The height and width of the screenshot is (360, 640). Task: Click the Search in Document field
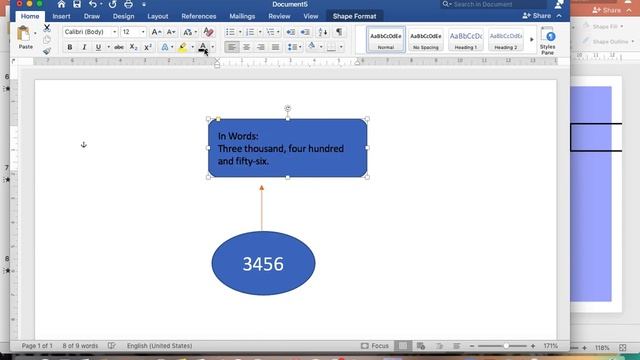coord(494,4)
